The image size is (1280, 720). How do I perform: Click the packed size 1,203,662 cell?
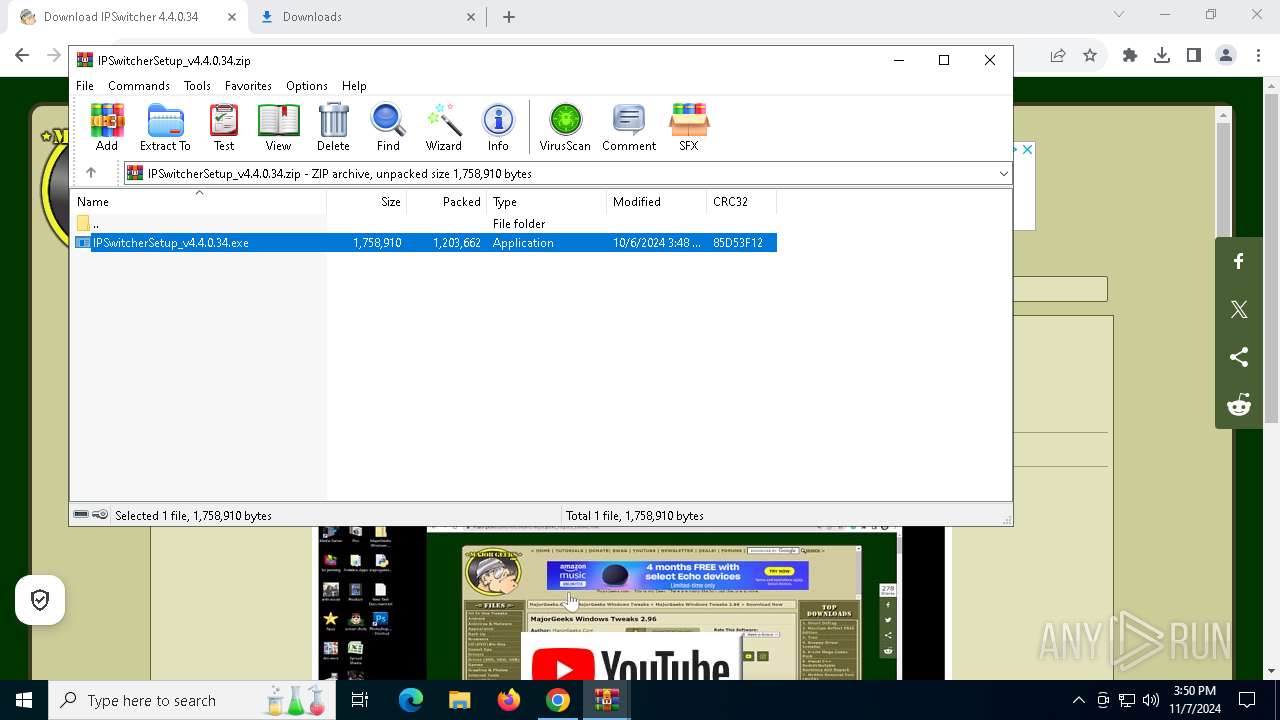click(456, 243)
